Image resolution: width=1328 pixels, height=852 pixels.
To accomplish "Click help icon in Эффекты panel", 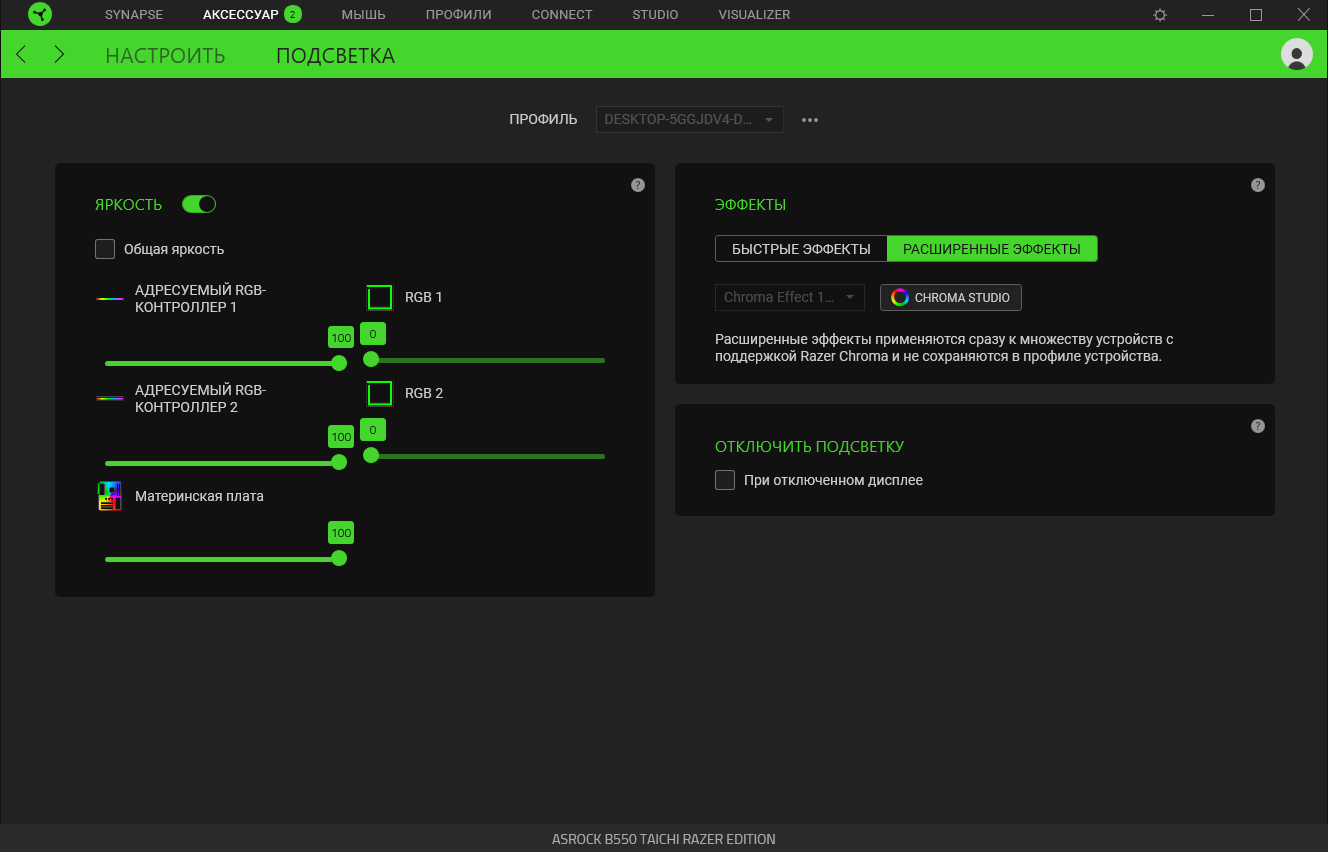I will click(1258, 185).
